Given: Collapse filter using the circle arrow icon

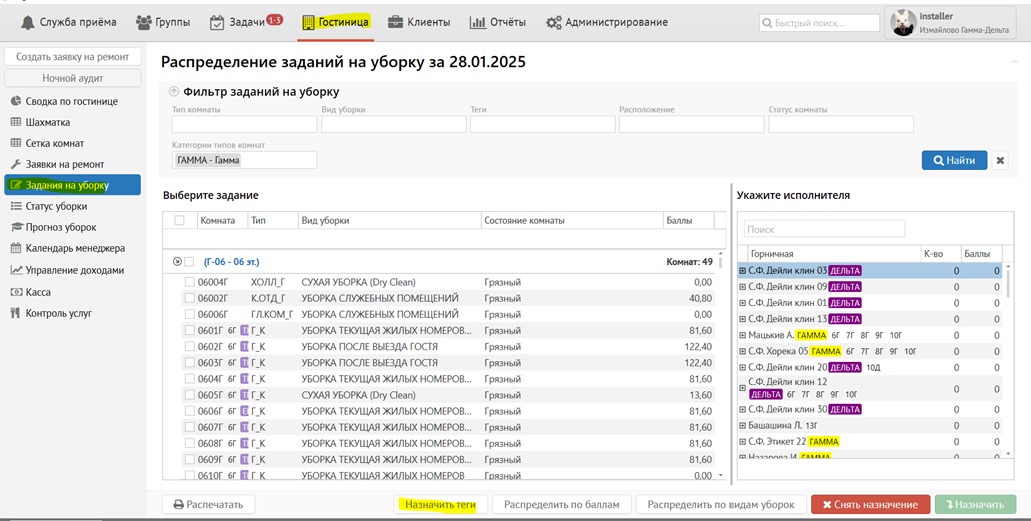Looking at the screenshot, I should click(173, 92).
